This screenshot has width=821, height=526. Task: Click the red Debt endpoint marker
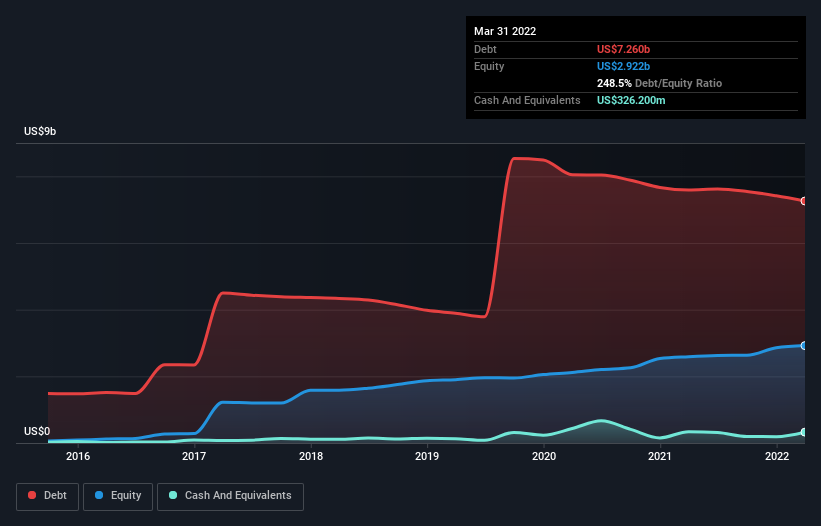[804, 201]
